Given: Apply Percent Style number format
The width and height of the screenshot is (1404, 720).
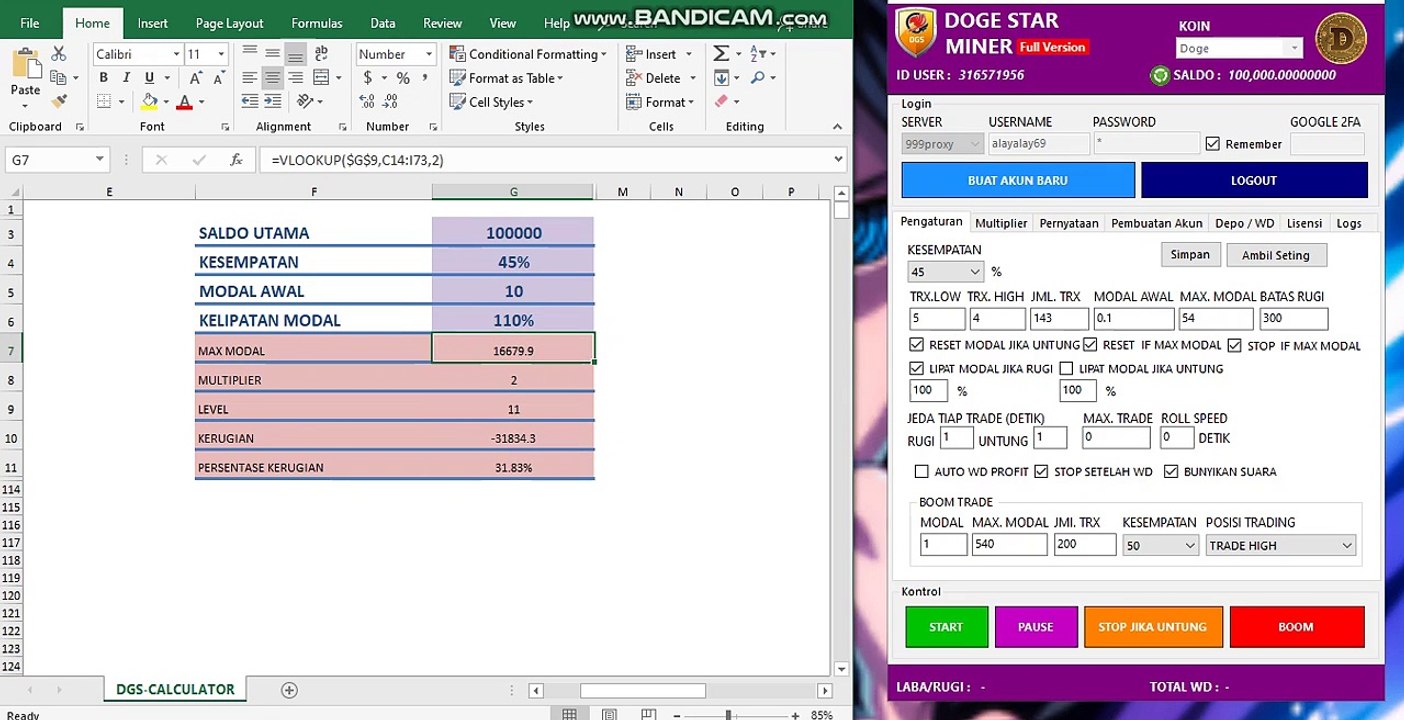Looking at the screenshot, I should pyautogui.click(x=403, y=78).
